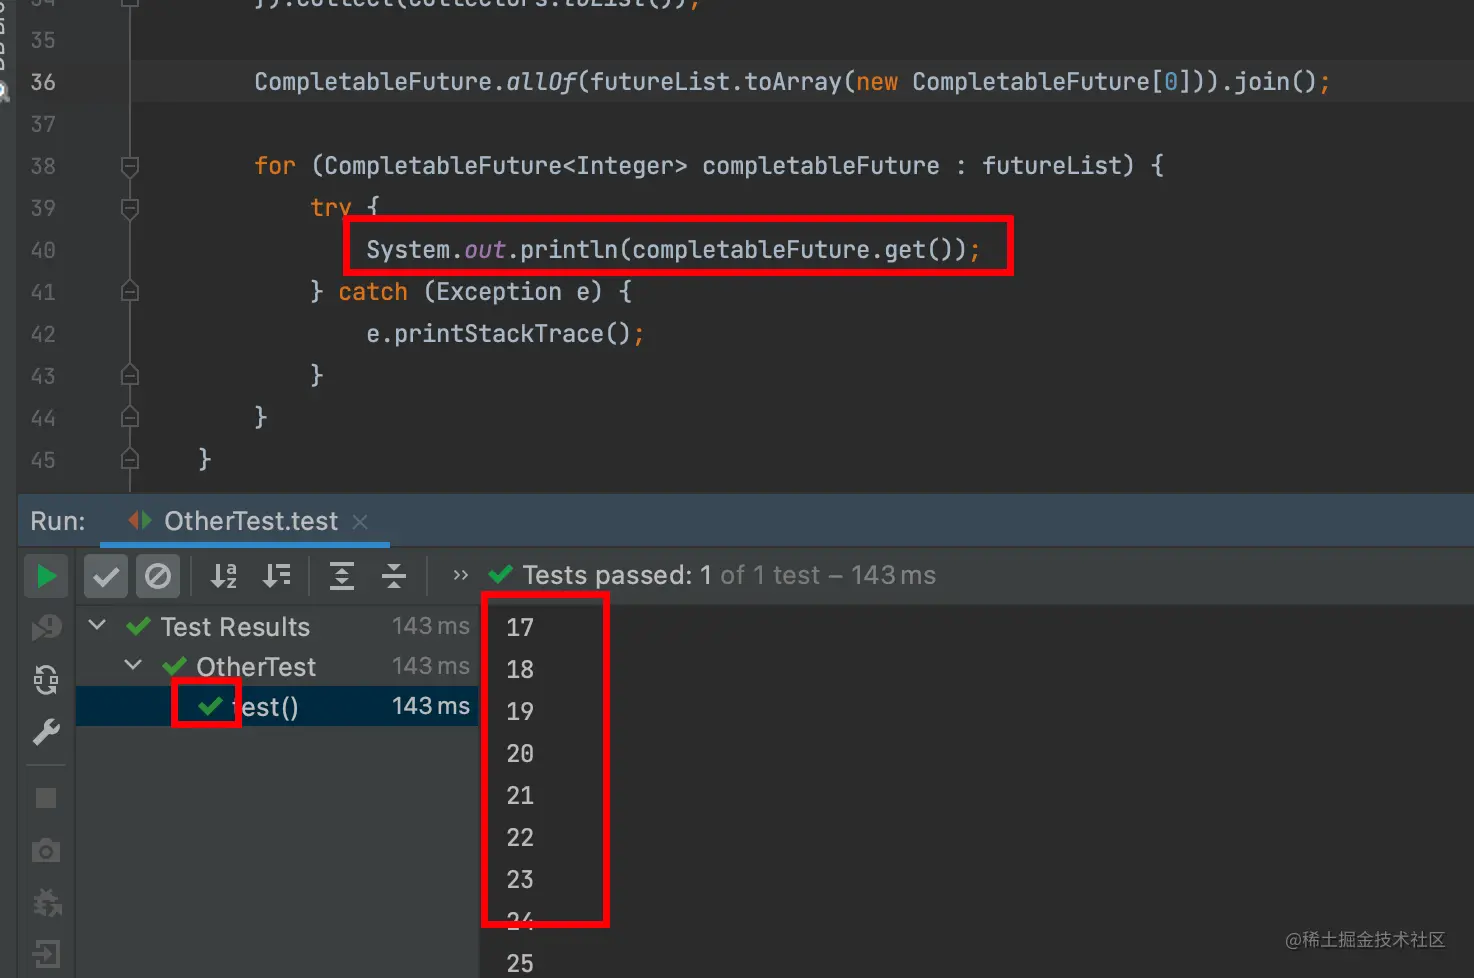The width and height of the screenshot is (1474, 978).
Task: Close the OtherTest.test run tab
Action: pyautogui.click(x=360, y=522)
